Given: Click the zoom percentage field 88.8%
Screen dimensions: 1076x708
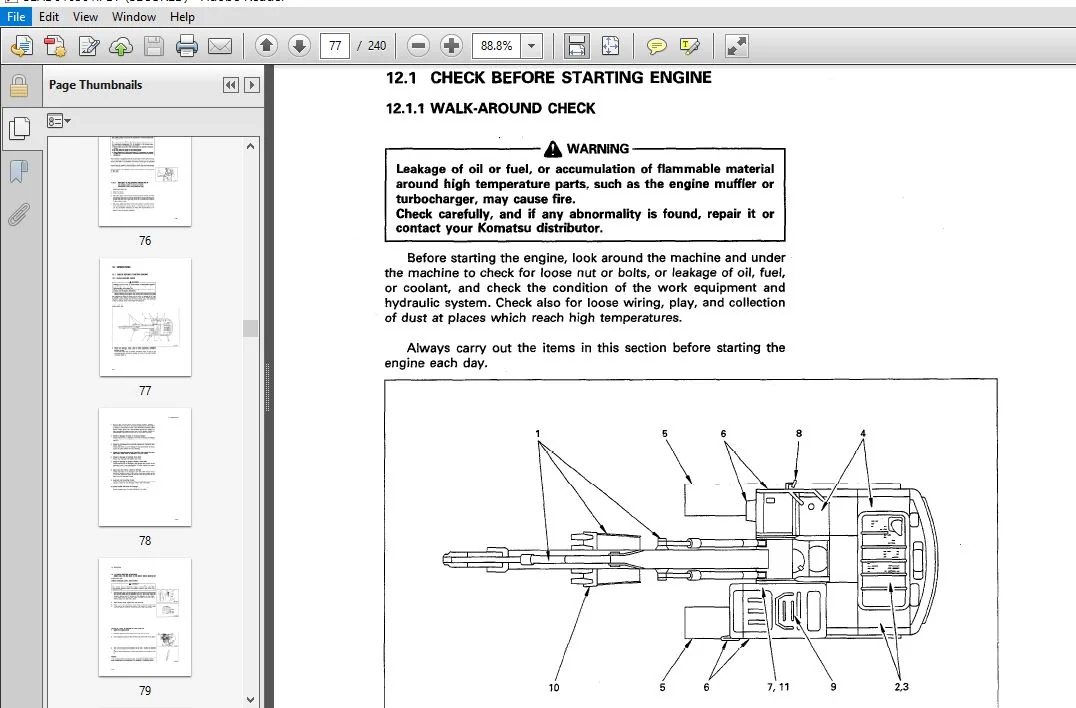Looking at the screenshot, I should pos(496,46).
